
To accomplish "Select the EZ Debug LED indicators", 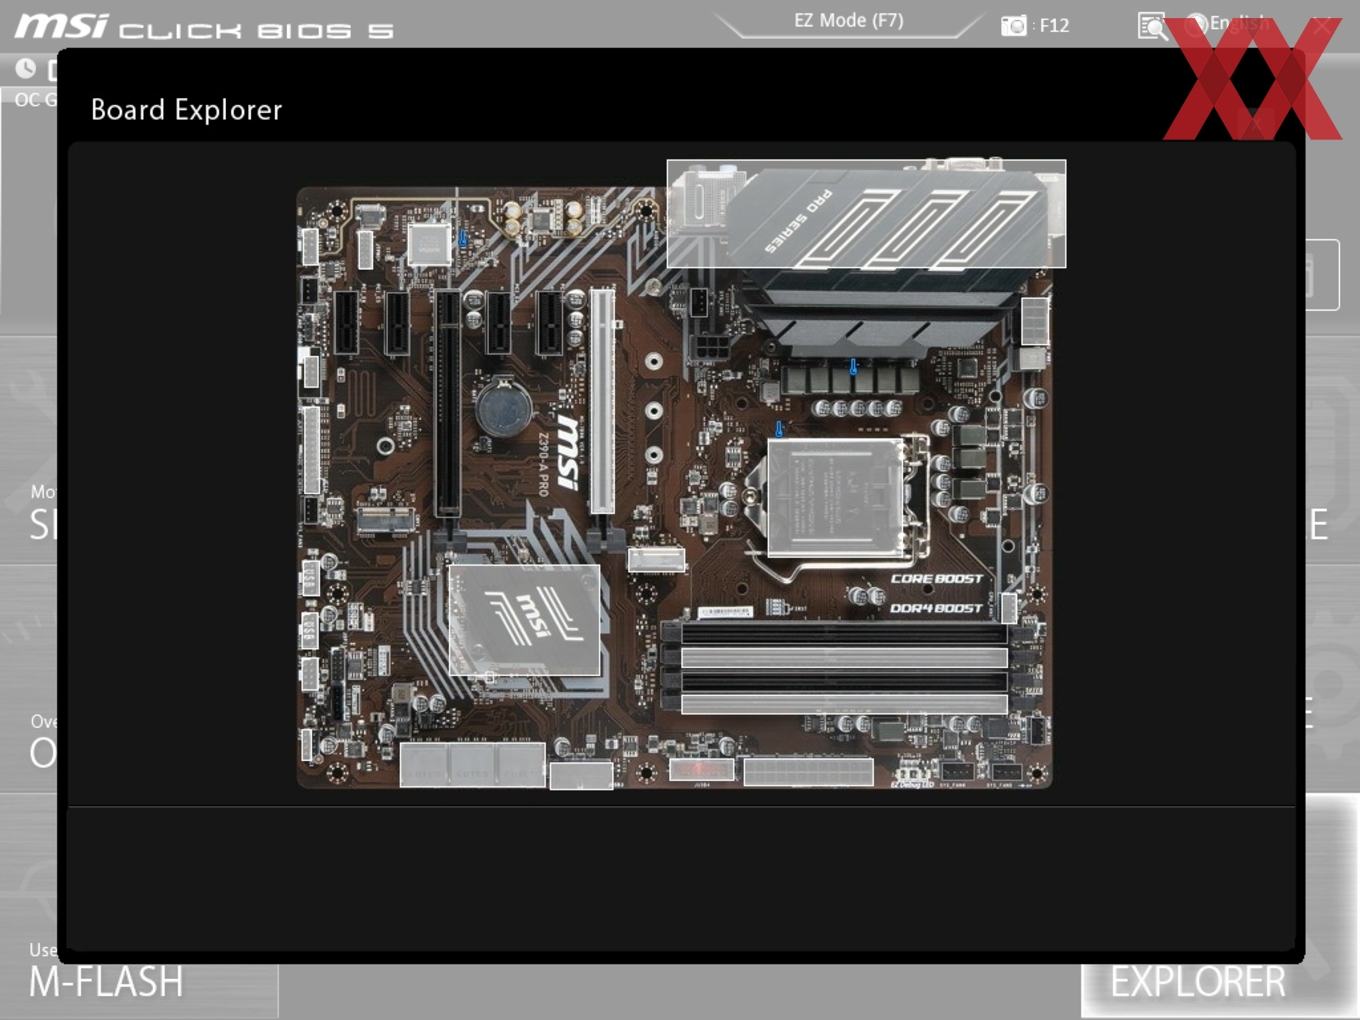I will (911, 773).
